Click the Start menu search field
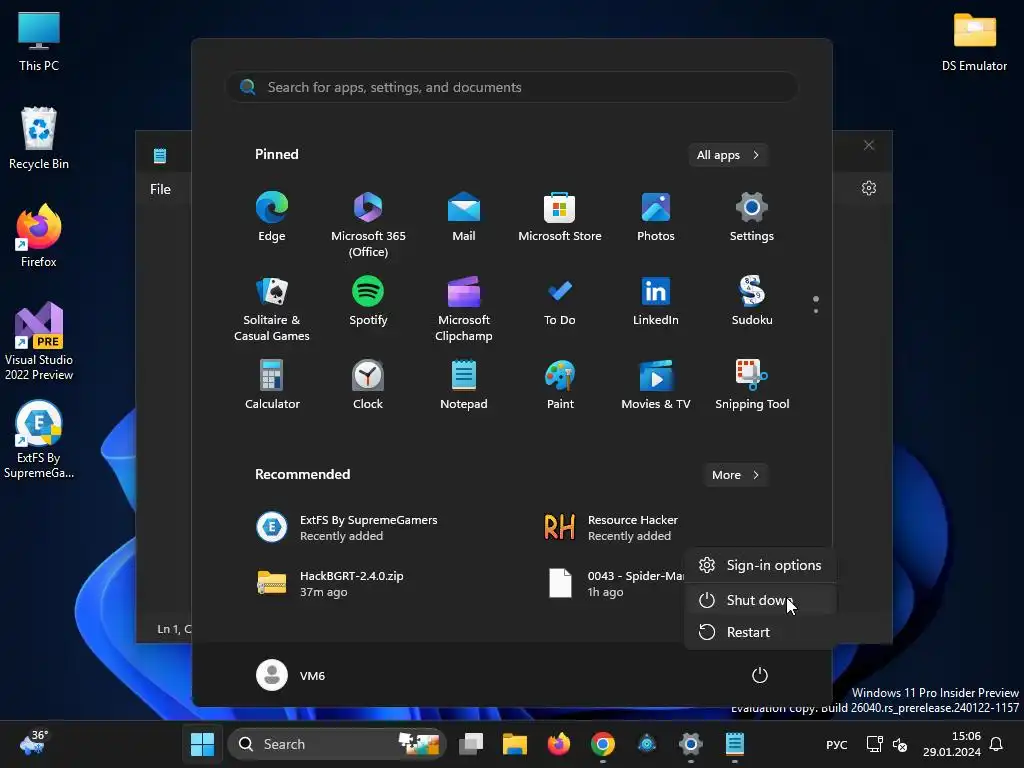 point(512,87)
